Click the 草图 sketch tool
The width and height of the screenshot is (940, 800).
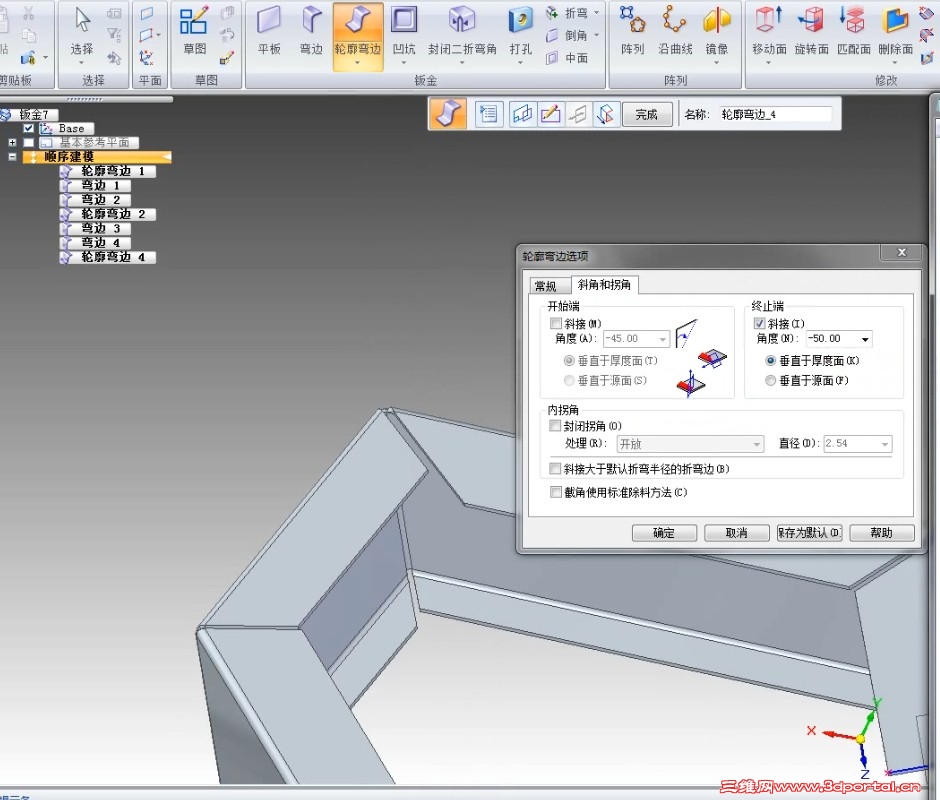pos(194,31)
